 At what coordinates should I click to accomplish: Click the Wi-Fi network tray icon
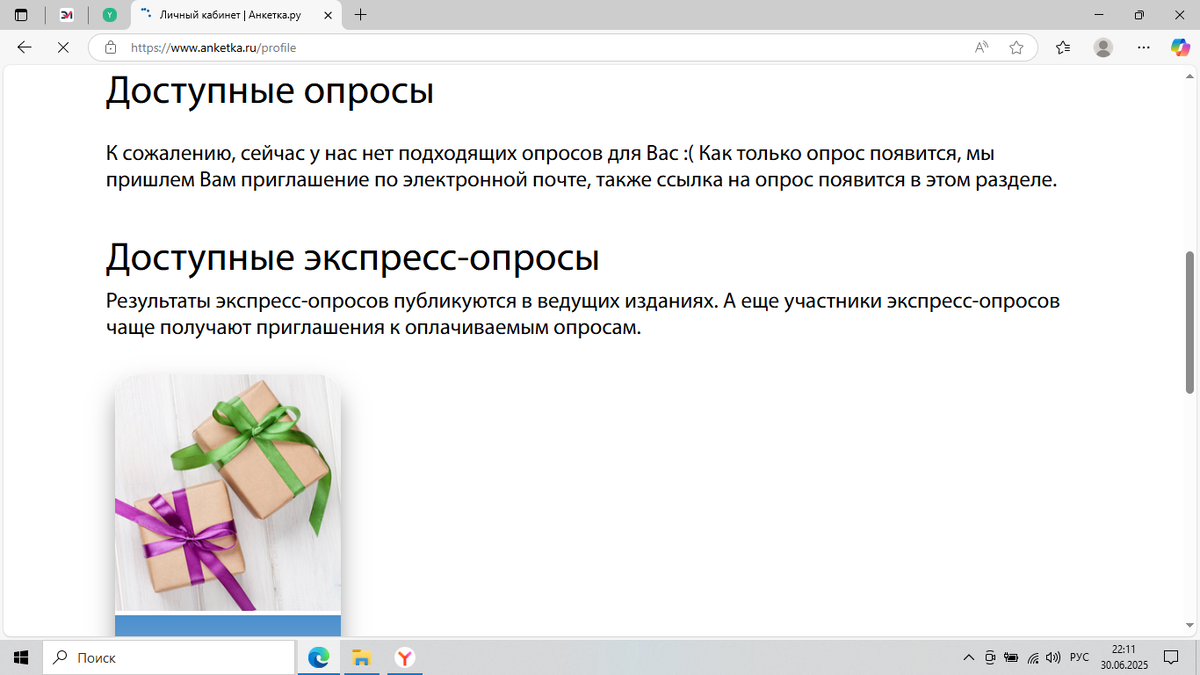click(1032, 657)
